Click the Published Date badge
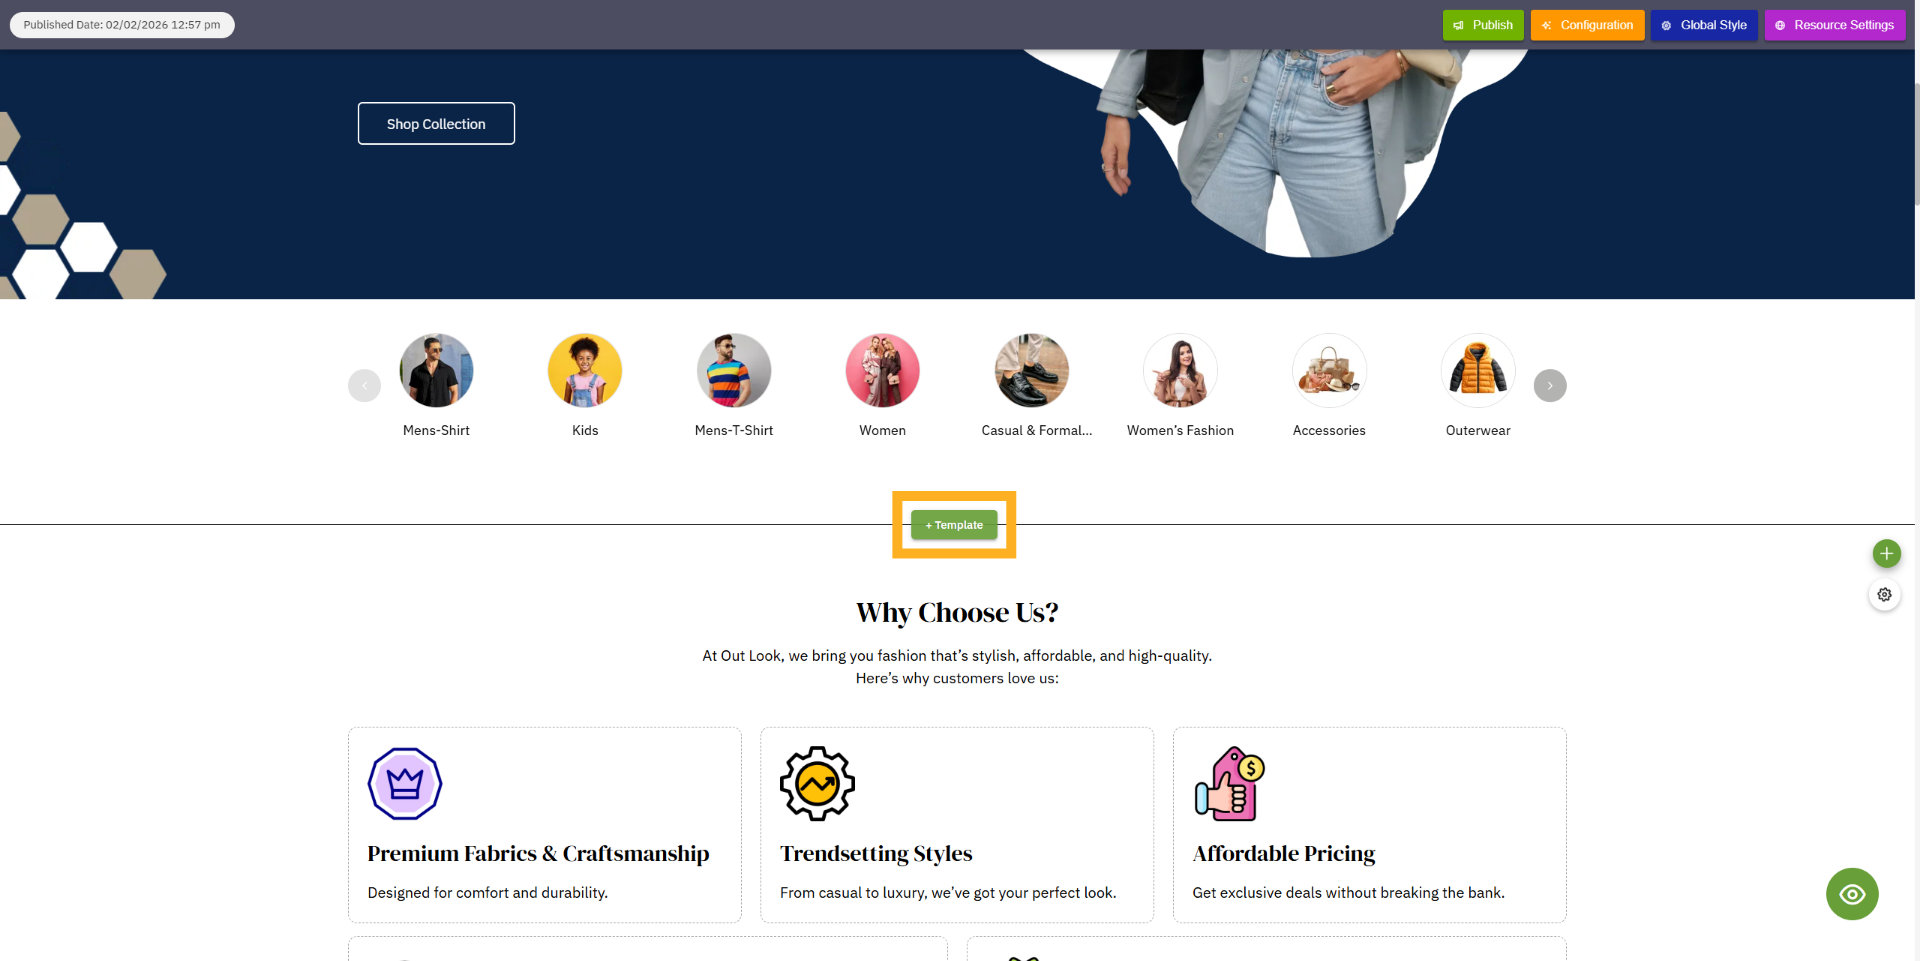 (122, 25)
